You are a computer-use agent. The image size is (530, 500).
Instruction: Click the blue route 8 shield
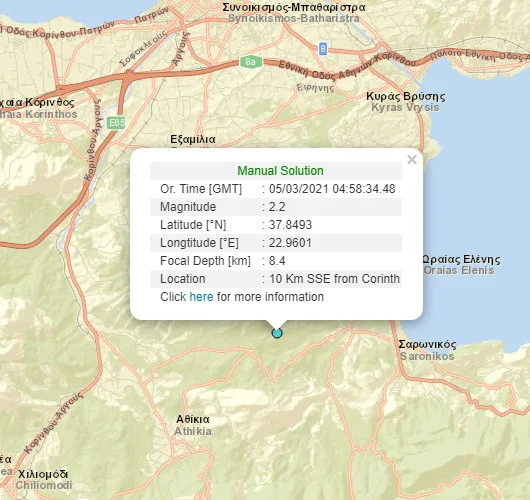click(323, 49)
